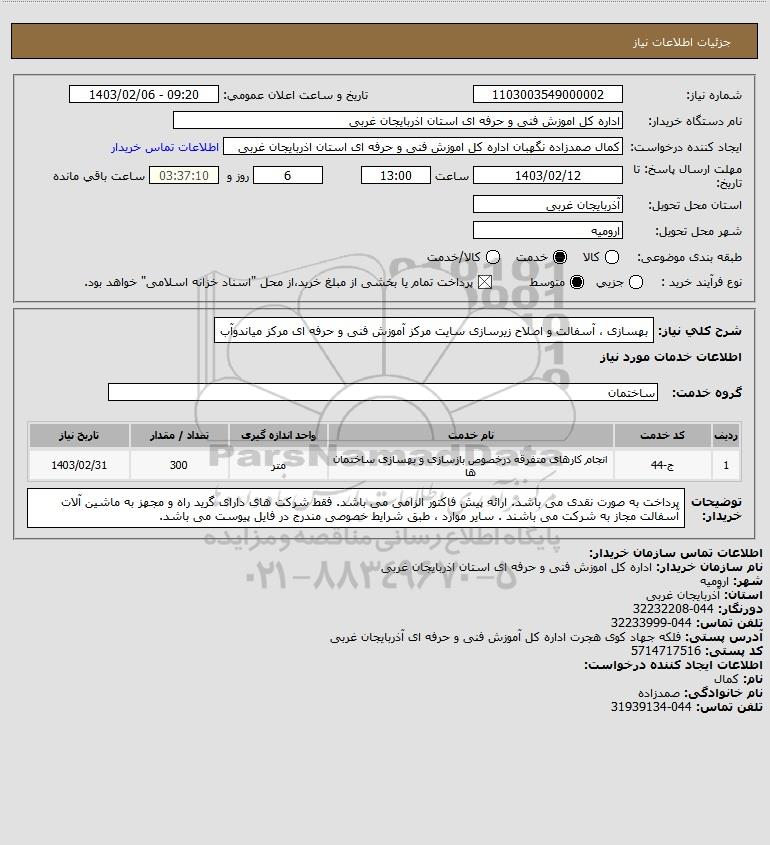Click the remaining days field showing 6

pos(288,176)
